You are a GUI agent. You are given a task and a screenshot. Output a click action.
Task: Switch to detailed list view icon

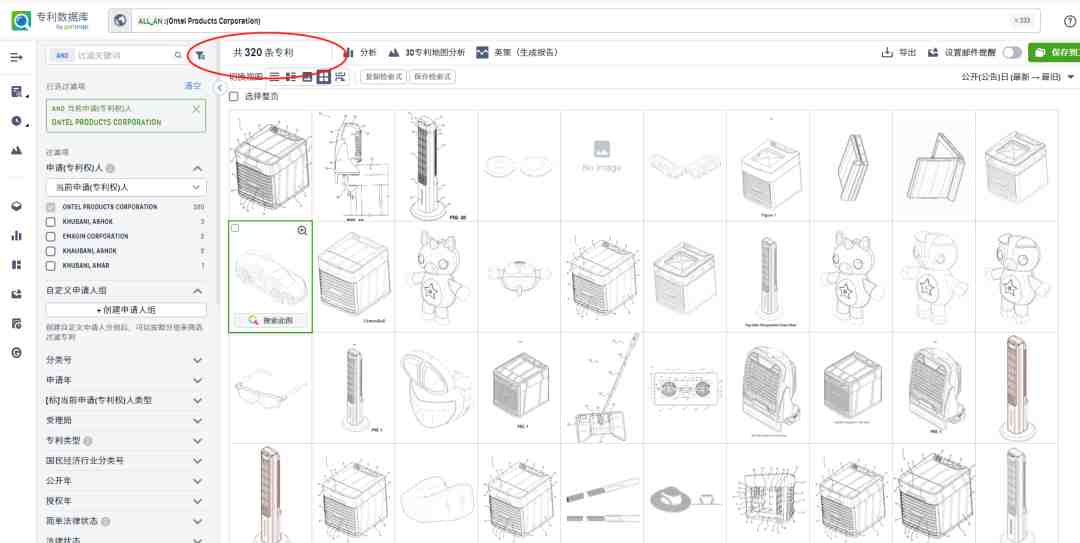pos(291,76)
